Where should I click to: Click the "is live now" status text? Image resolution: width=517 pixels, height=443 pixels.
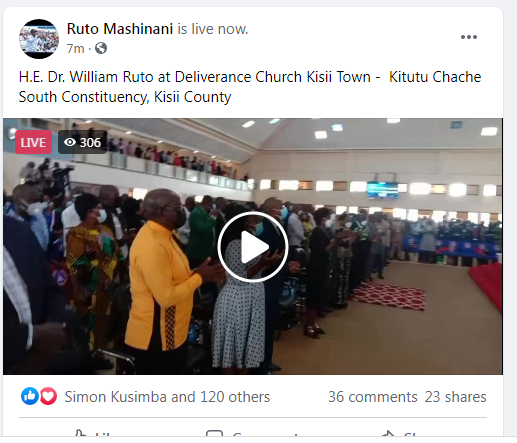[x=213, y=29]
